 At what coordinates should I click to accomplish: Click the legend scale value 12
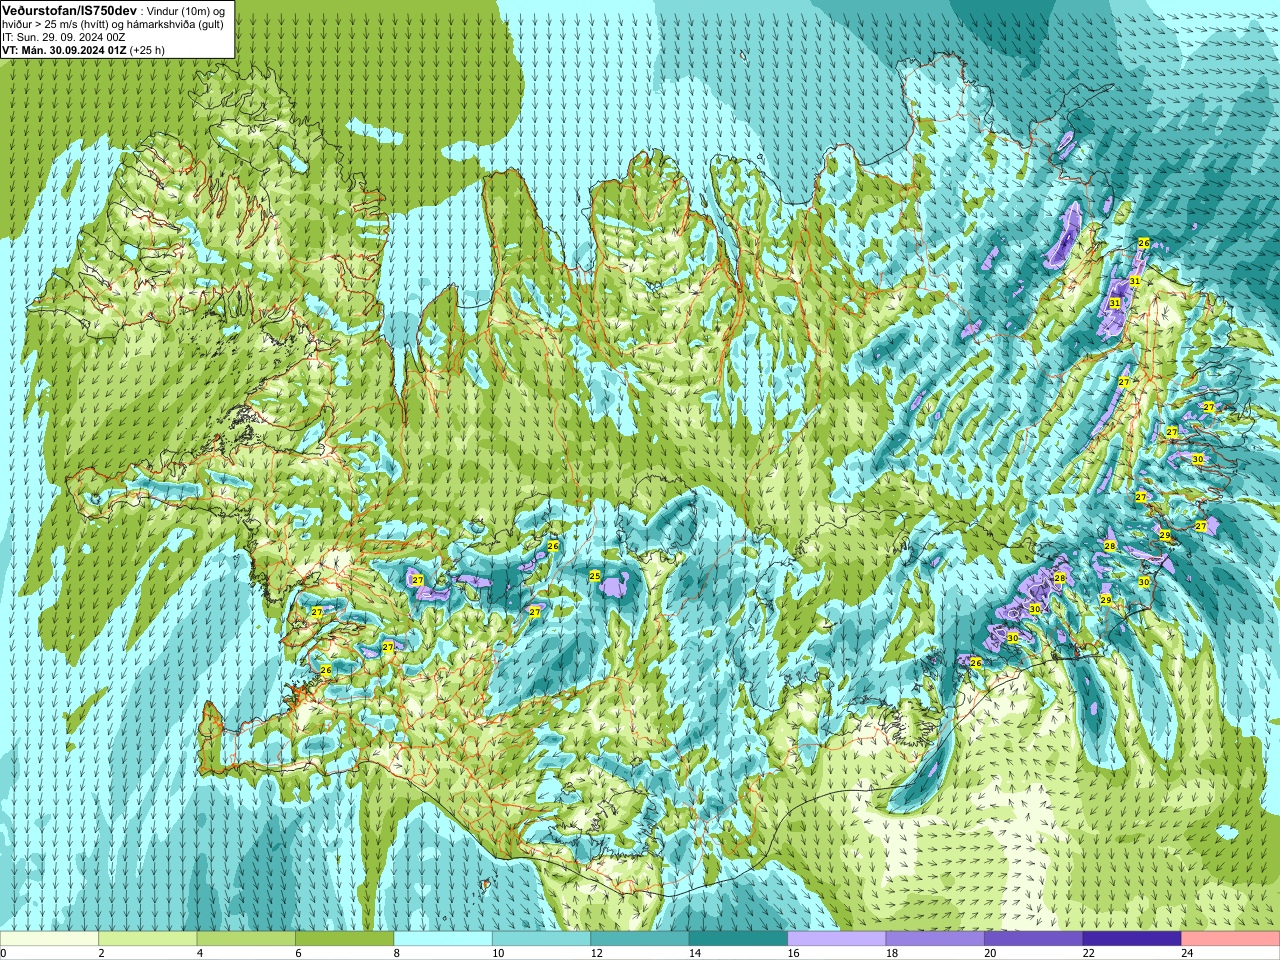(597, 953)
